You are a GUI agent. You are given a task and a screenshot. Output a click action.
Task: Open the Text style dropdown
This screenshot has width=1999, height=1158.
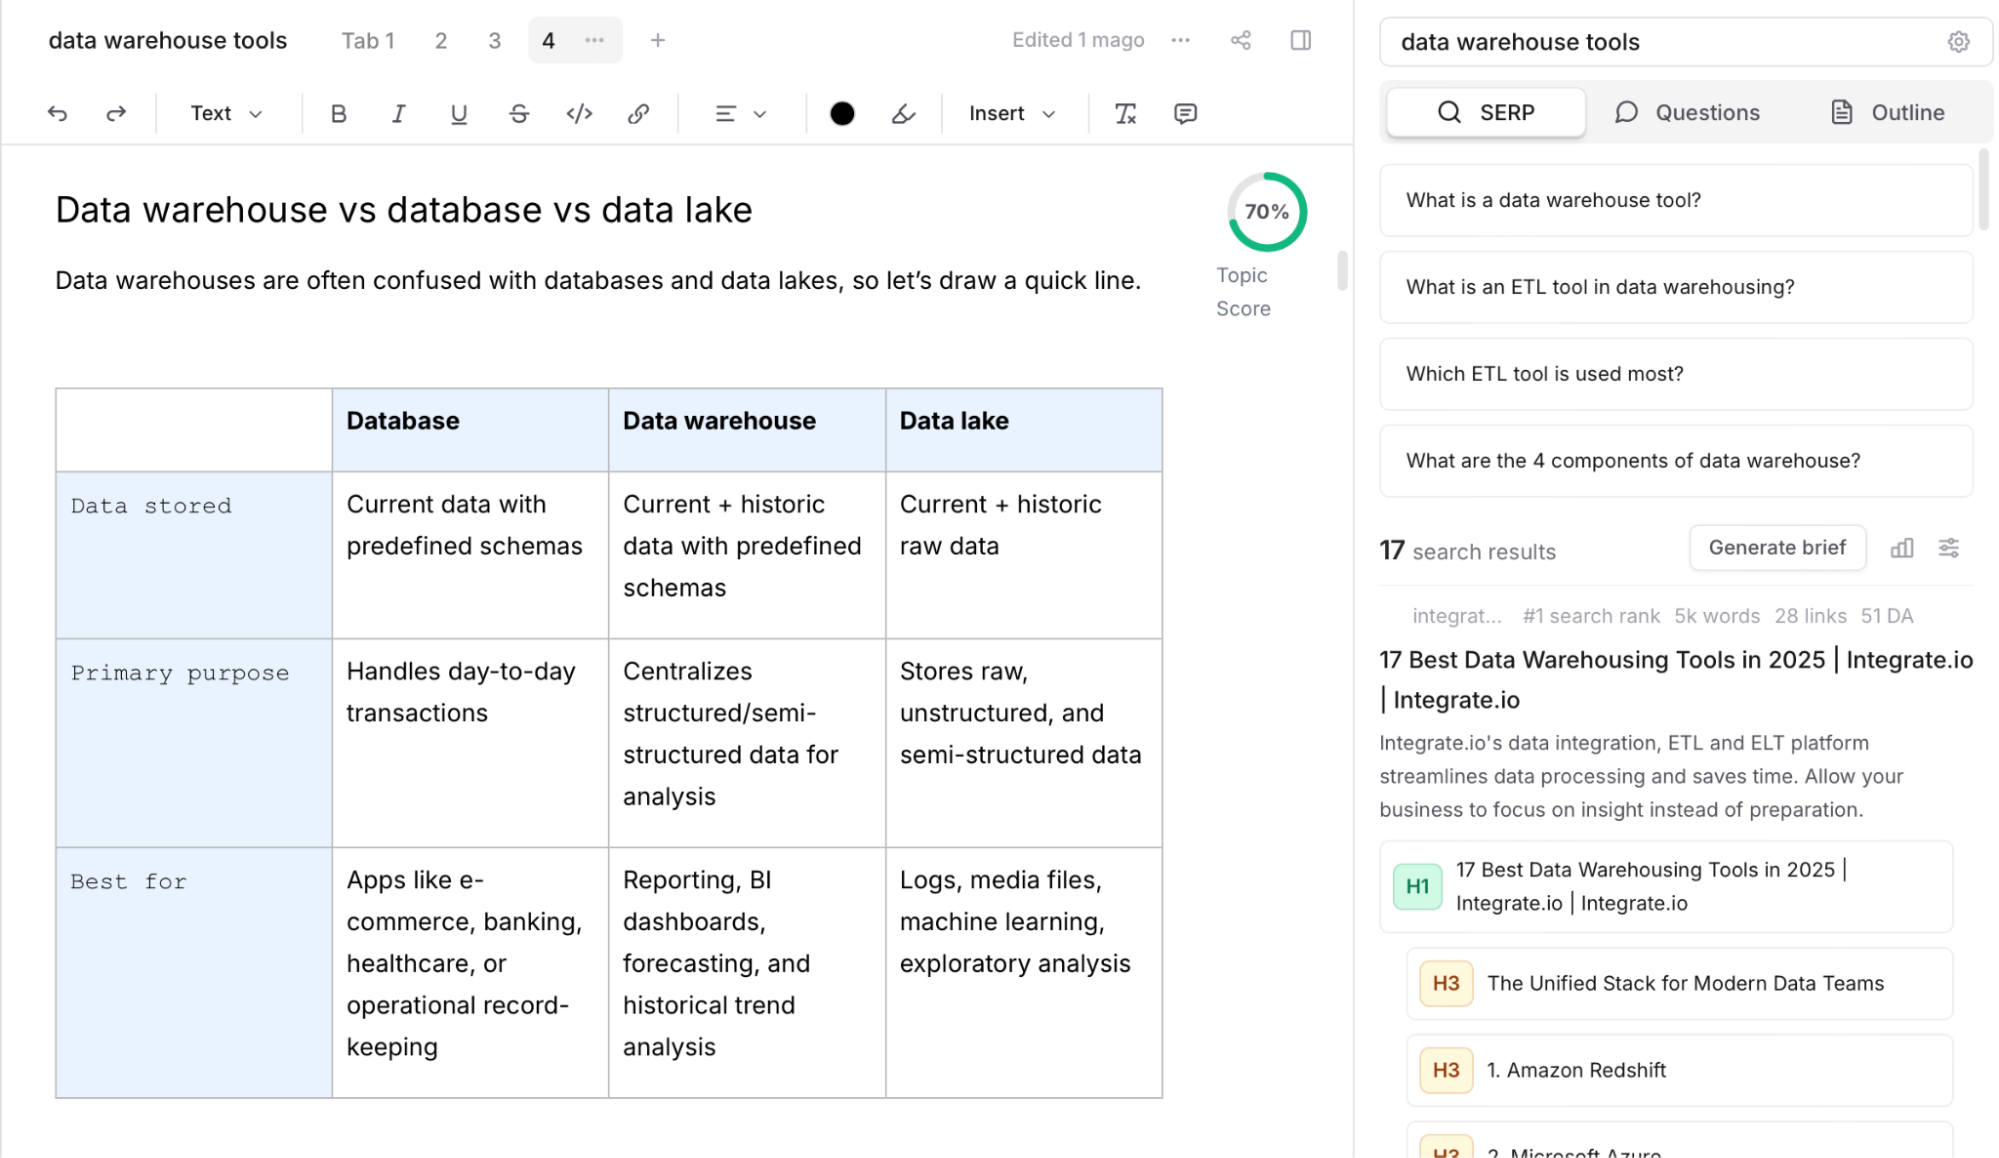(226, 114)
